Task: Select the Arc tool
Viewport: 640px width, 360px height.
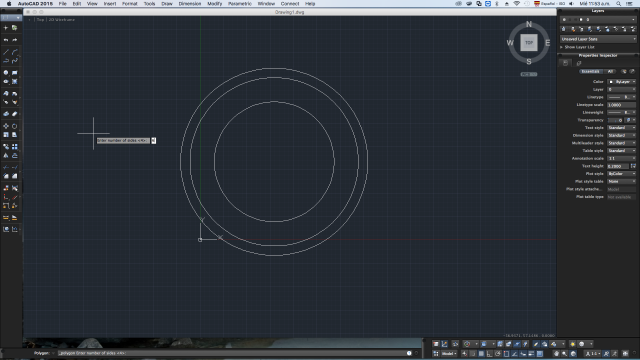Action: coord(15,52)
